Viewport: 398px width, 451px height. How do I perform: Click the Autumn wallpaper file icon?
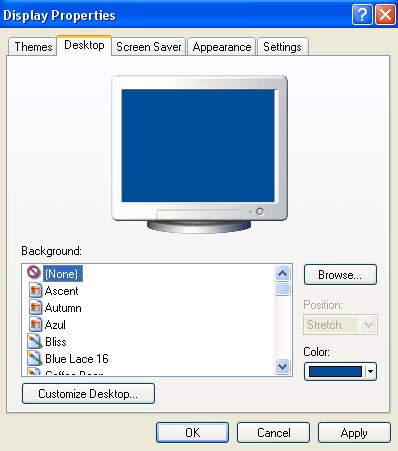[x=35, y=307]
